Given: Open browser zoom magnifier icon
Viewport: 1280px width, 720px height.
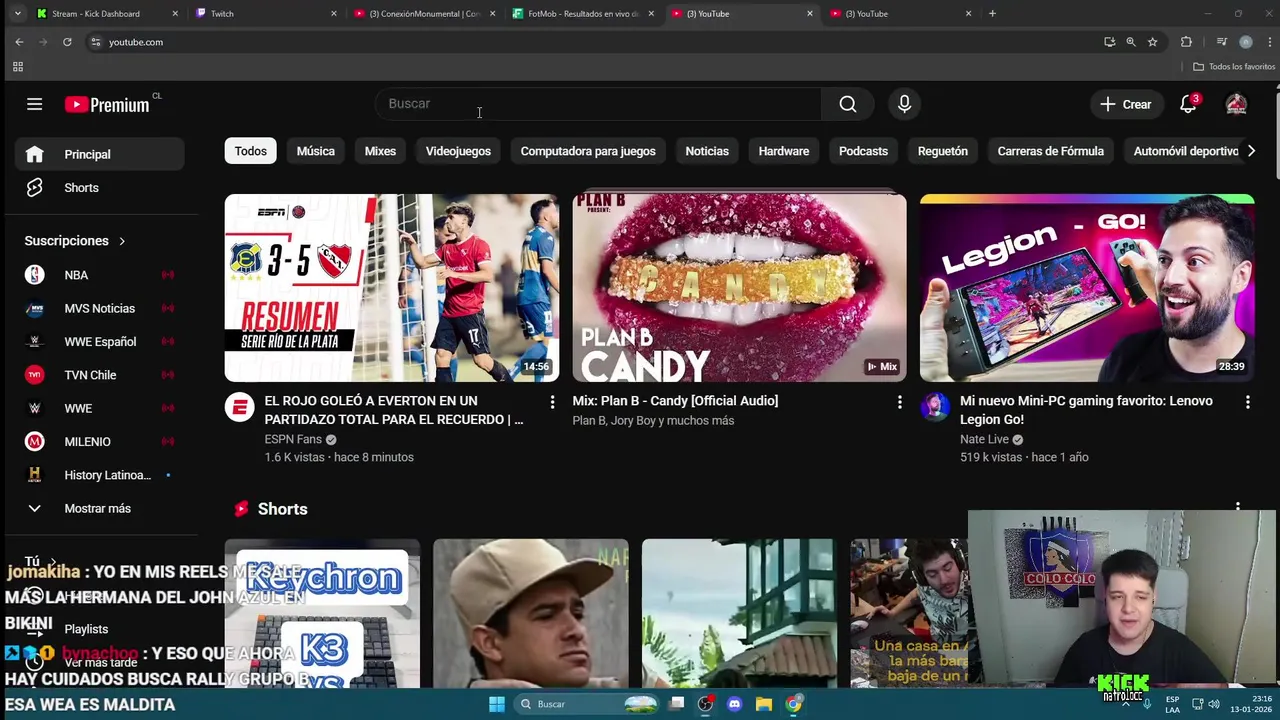Looking at the screenshot, I should (1130, 42).
